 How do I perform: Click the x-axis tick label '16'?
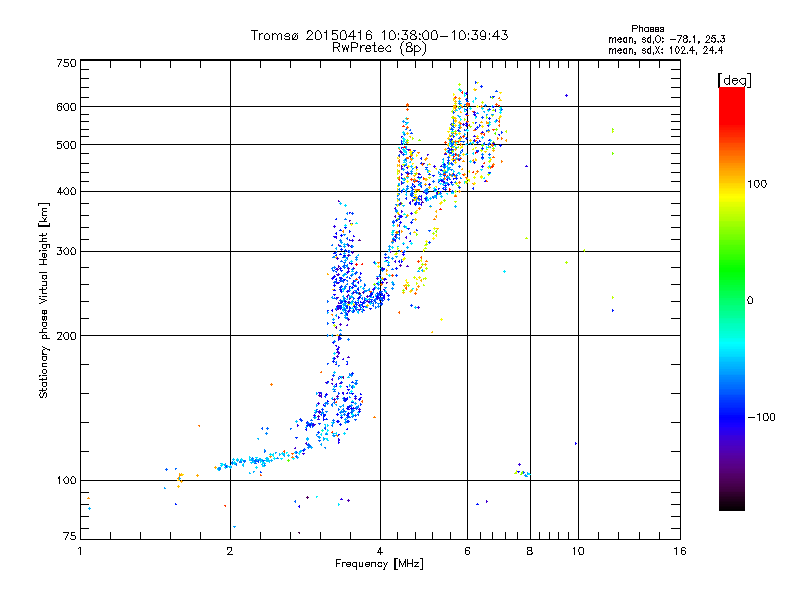680,551
